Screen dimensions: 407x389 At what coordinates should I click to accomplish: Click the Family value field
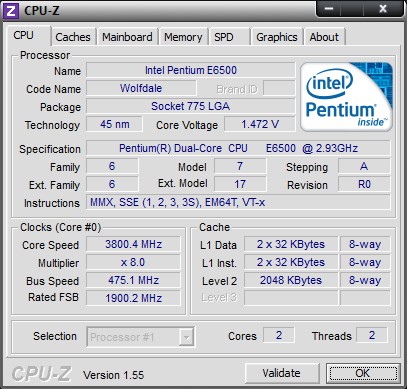pyautogui.click(x=112, y=166)
